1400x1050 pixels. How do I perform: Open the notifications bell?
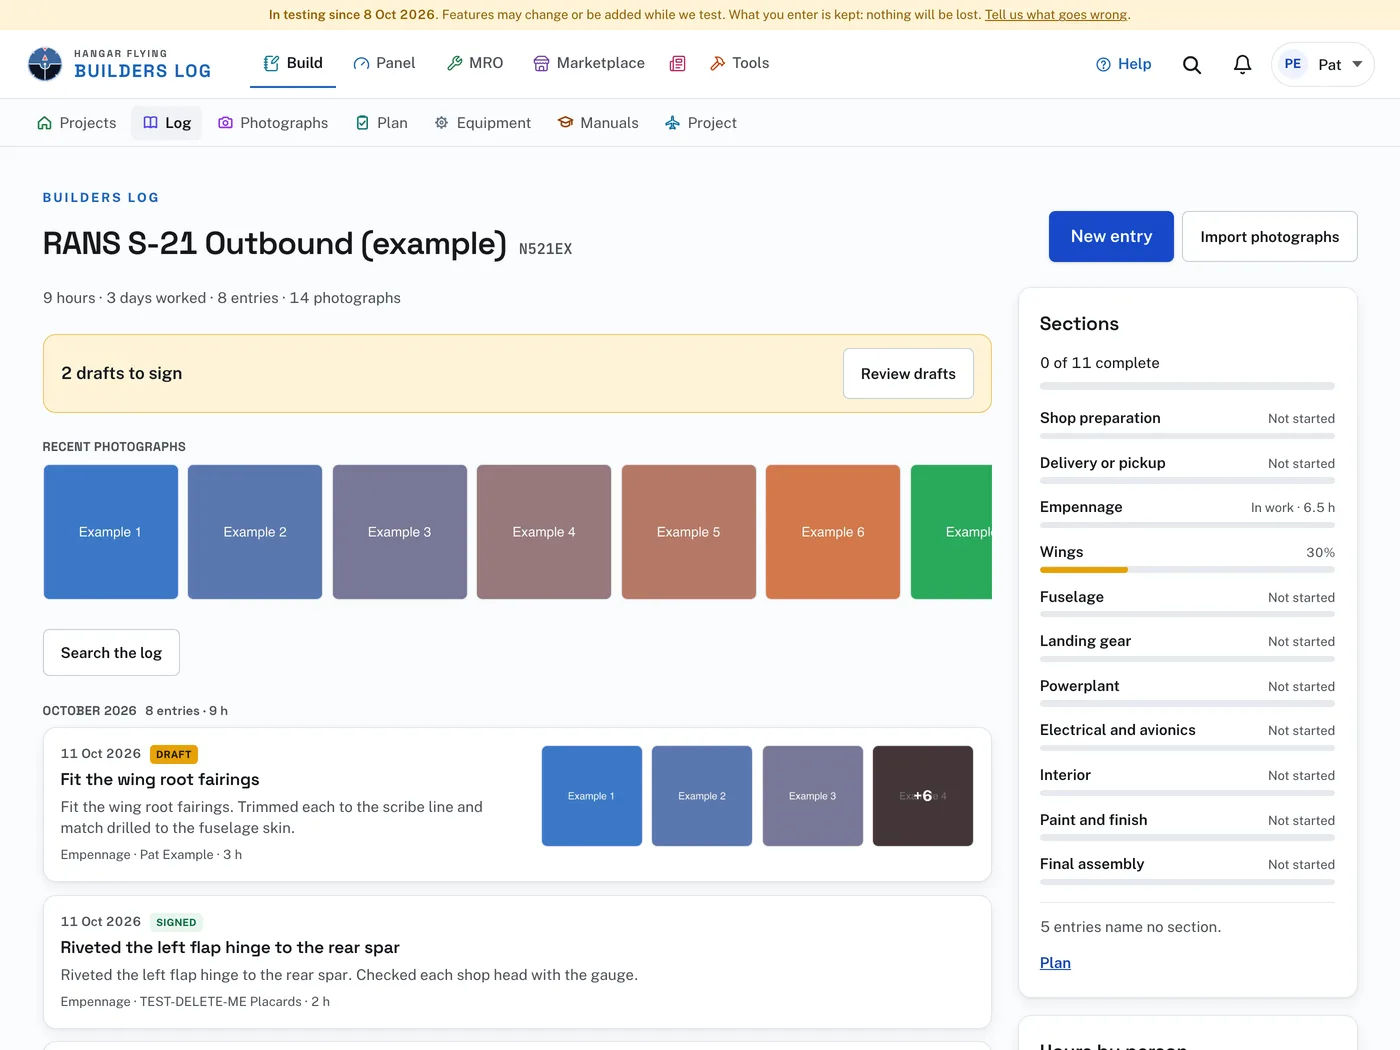tap(1242, 64)
